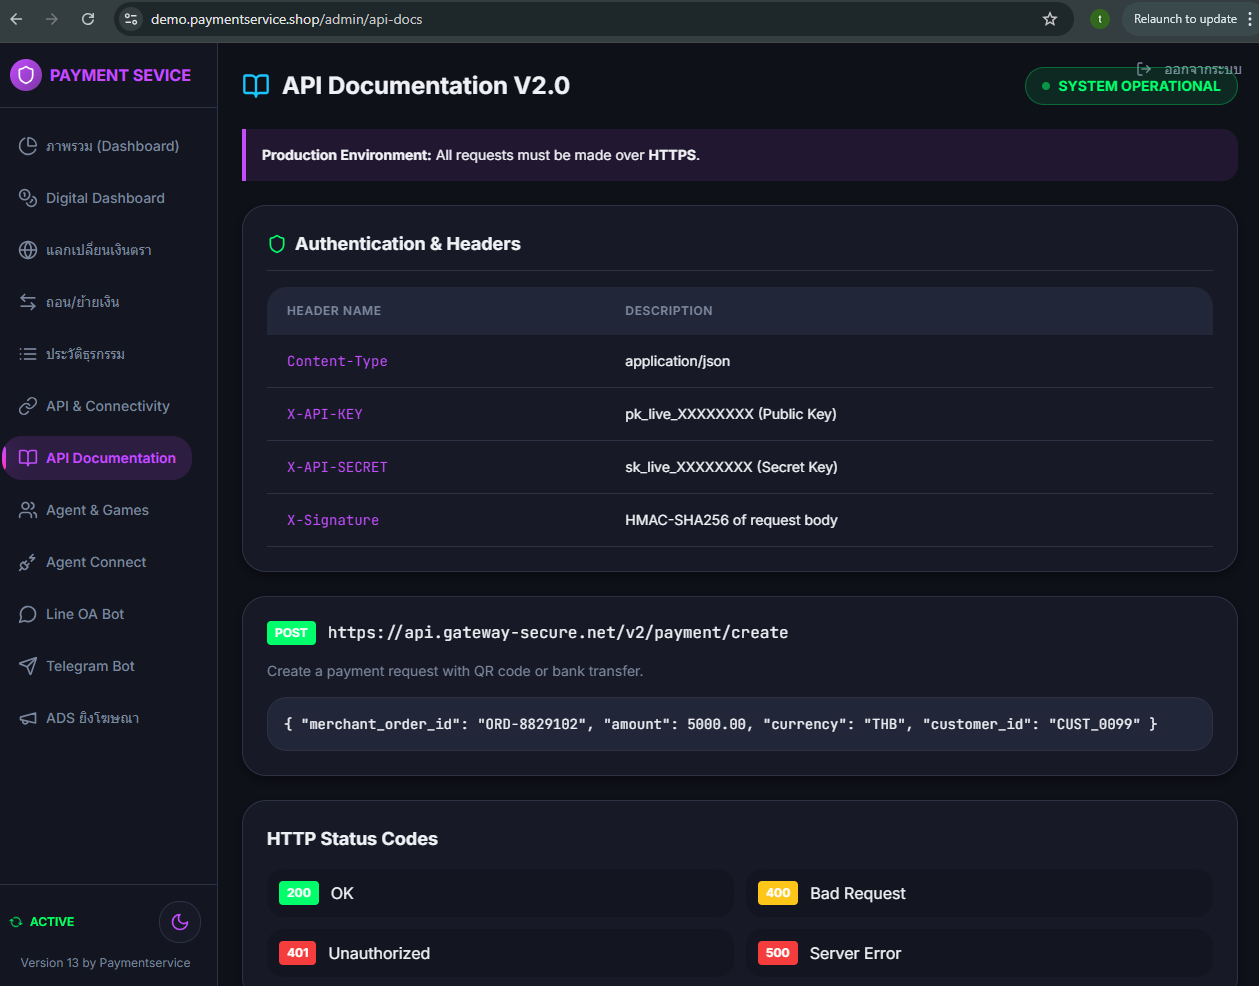Click the Line OA Bot chat bubble icon
This screenshot has width=1259, height=986.
pyautogui.click(x=28, y=614)
